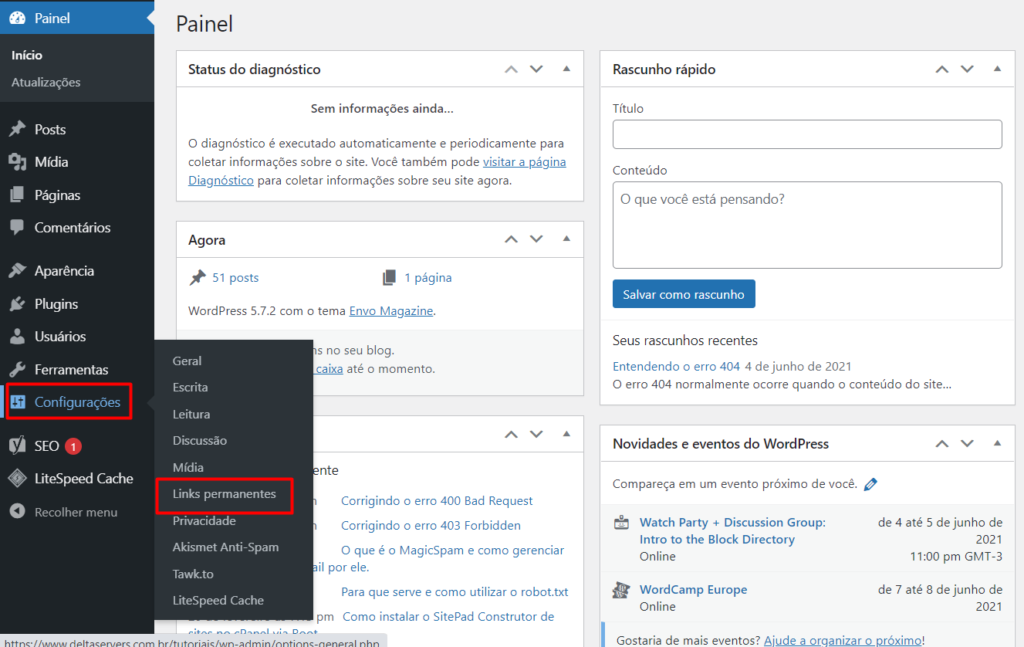Screen dimensions: 1024x647
Task: Click the Aparência paintbrush icon
Action: tap(17, 271)
